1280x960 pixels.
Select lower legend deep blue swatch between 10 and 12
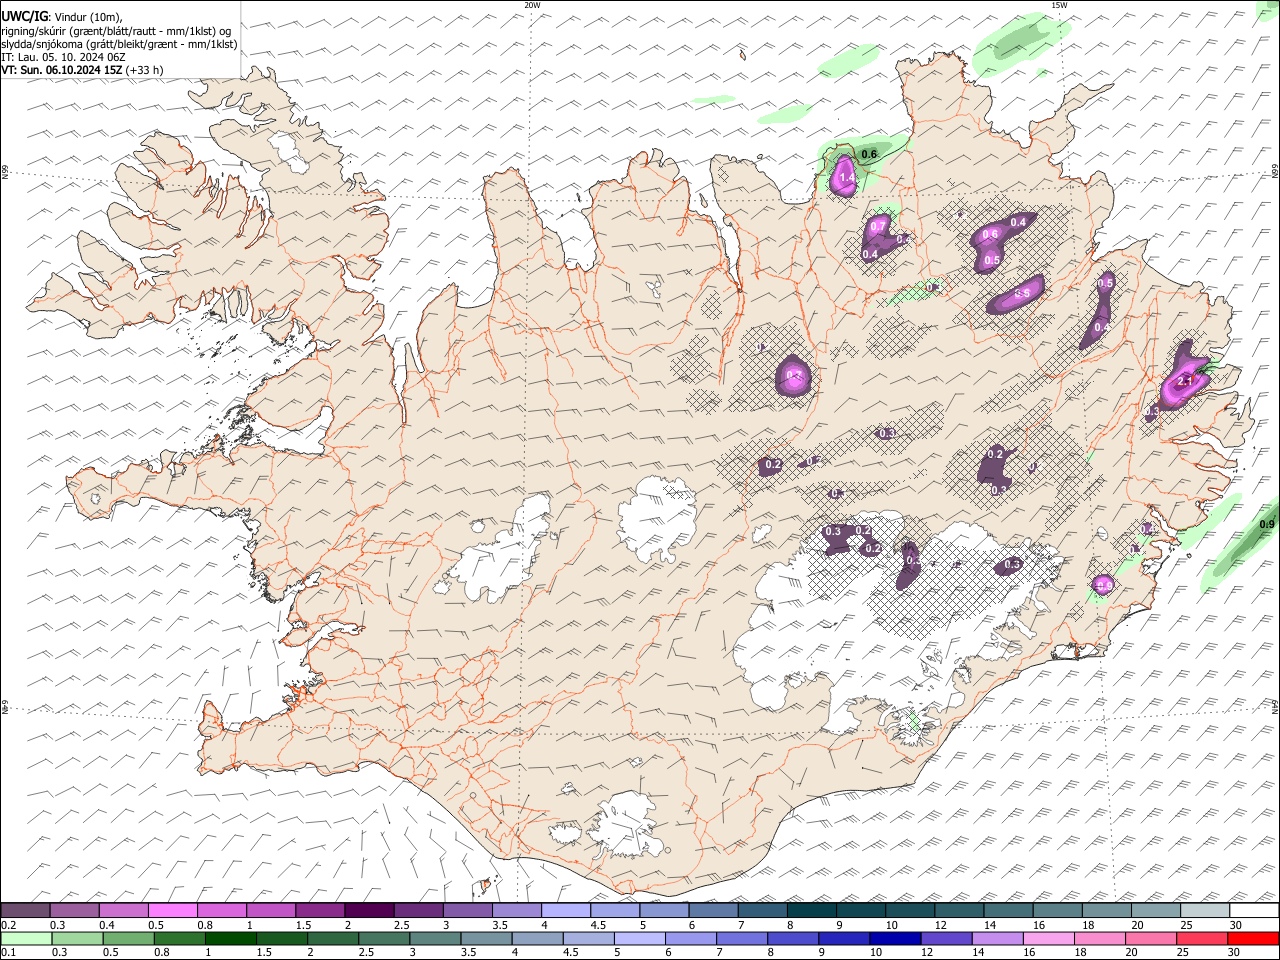coord(894,938)
